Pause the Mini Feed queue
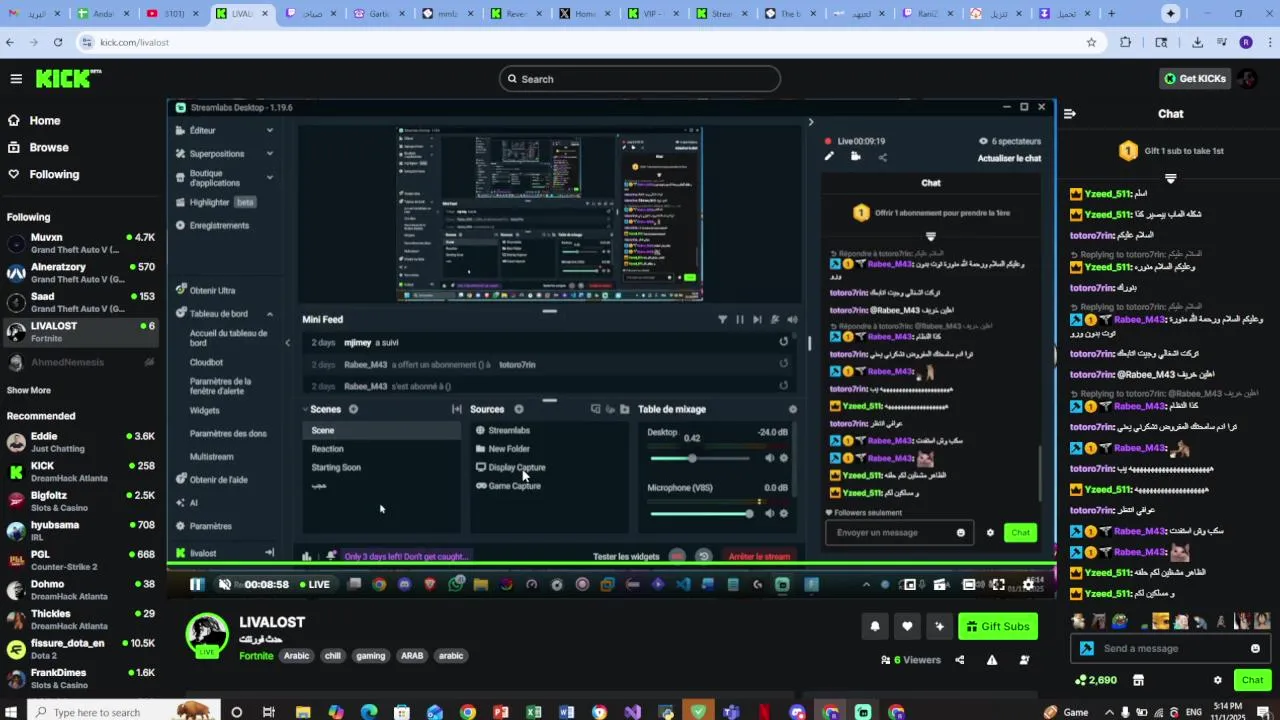1280x720 pixels. point(740,320)
